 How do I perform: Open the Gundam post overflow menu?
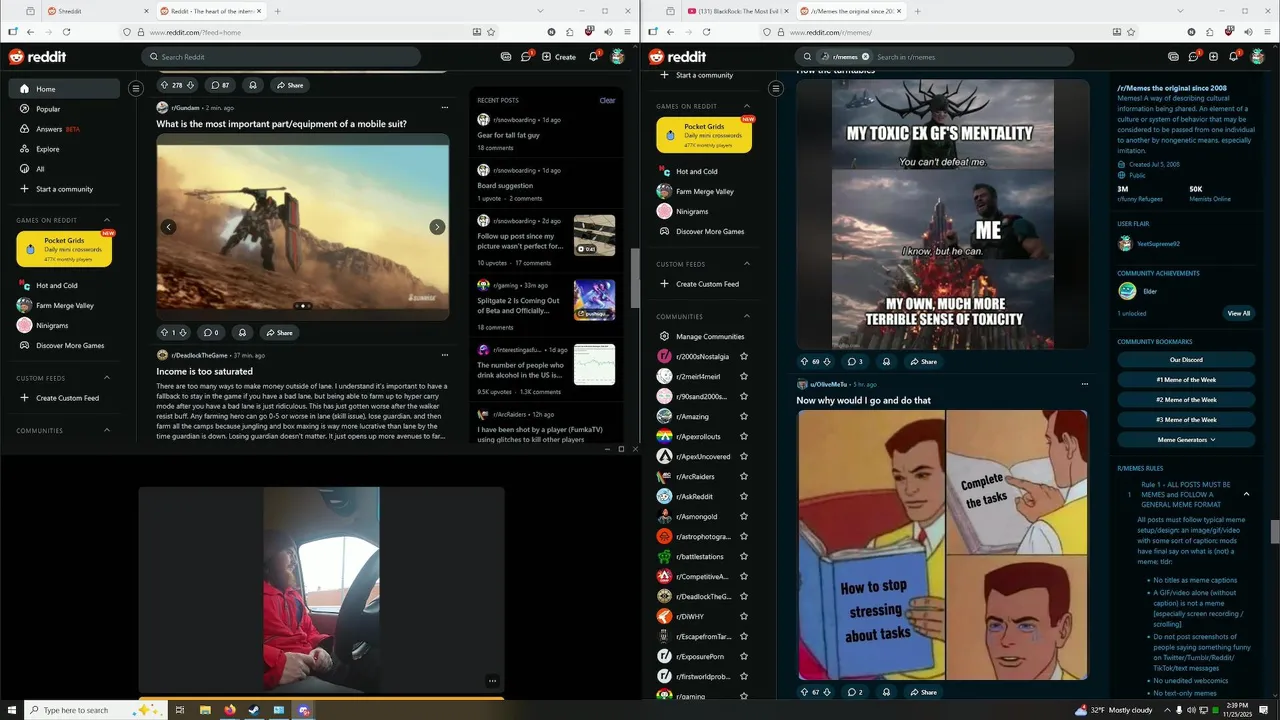tap(445, 107)
